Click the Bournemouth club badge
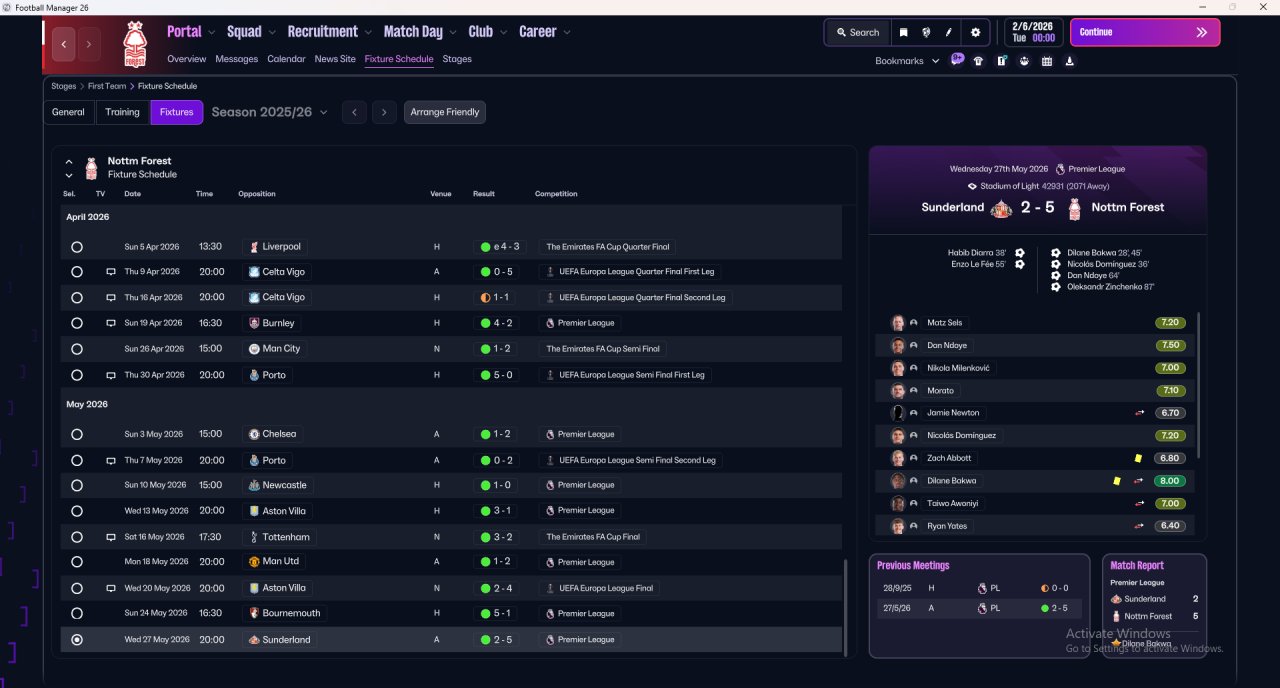Image resolution: width=1280 pixels, height=688 pixels. [x=254, y=613]
